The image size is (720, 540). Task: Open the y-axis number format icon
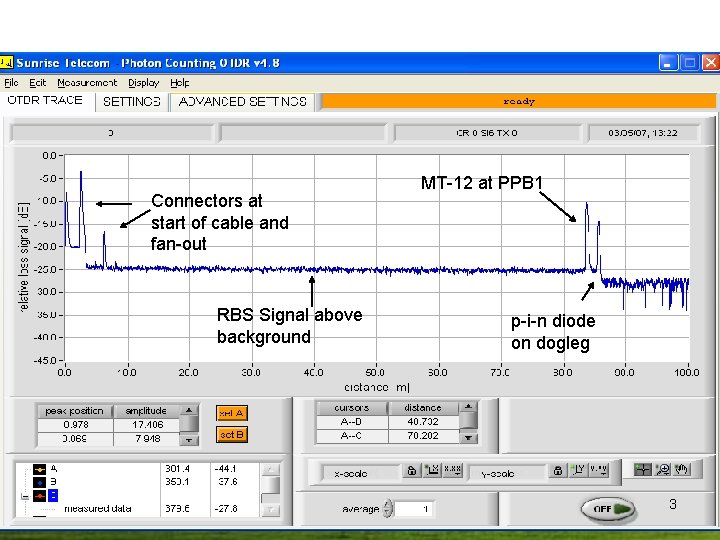tap(599, 470)
